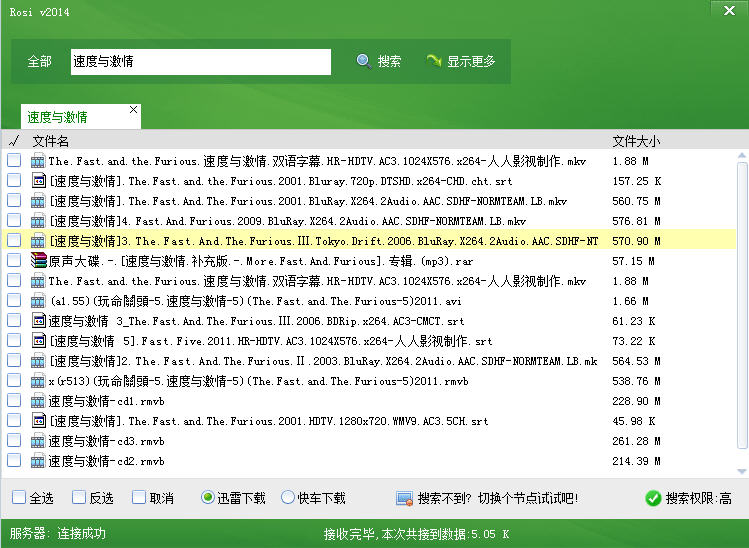Close the 速度与激情 tab
This screenshot has height=548, width=749.
click(133, 109)
